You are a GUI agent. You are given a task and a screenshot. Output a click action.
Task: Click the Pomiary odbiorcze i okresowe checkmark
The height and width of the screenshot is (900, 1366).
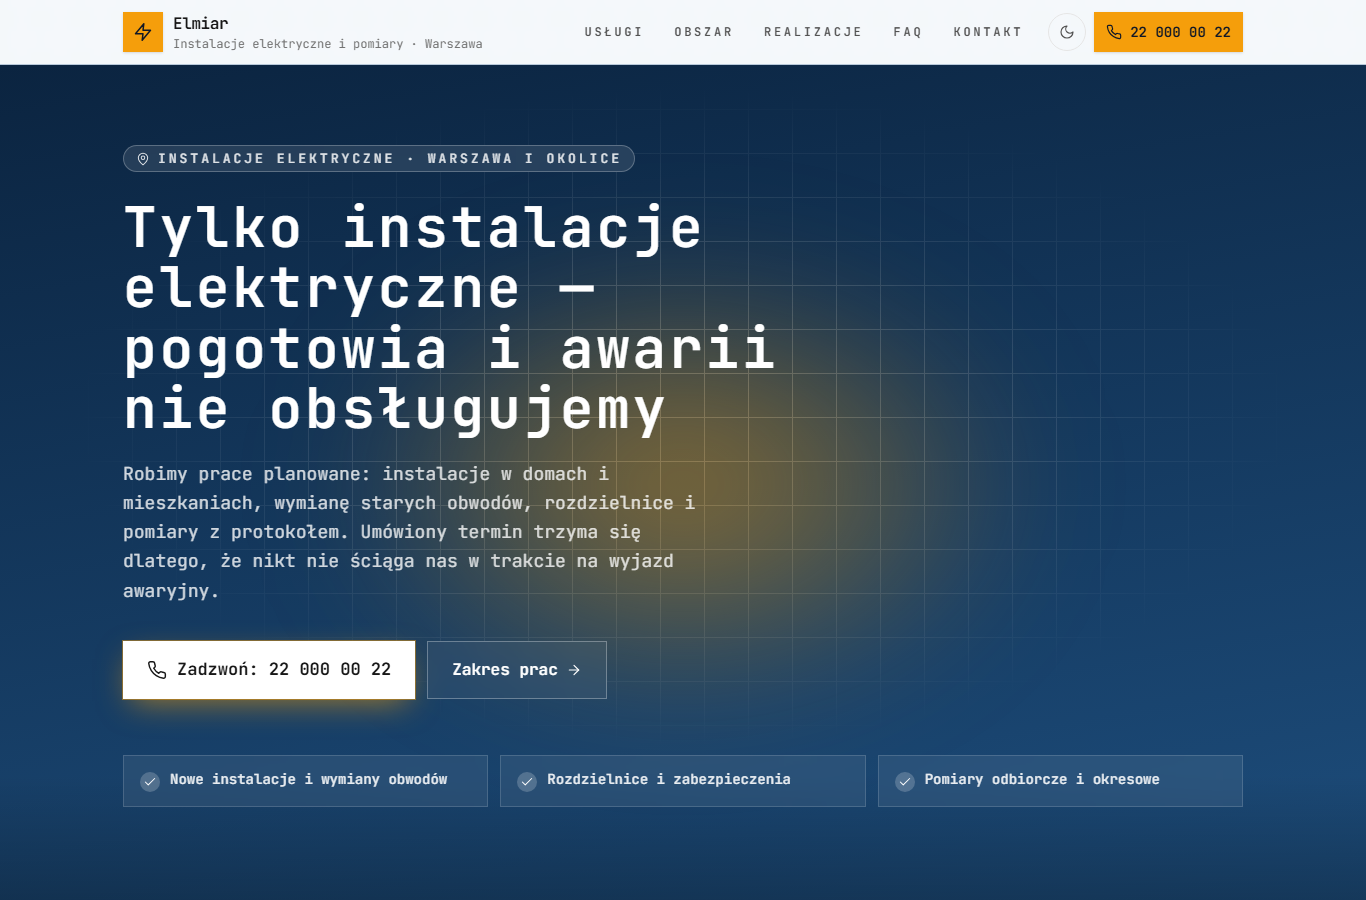pos(905,781)
